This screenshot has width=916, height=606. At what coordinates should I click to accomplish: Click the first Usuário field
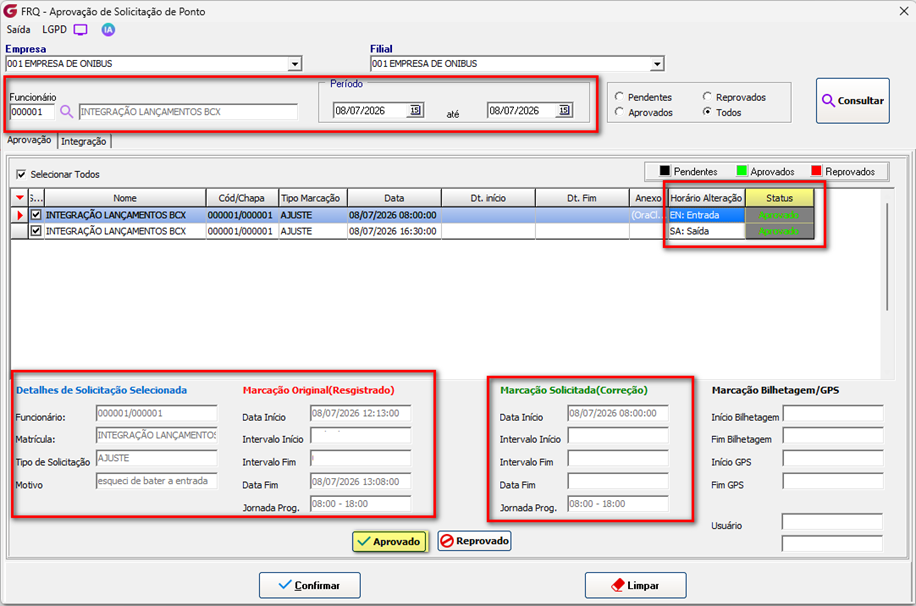pos(832,522)
